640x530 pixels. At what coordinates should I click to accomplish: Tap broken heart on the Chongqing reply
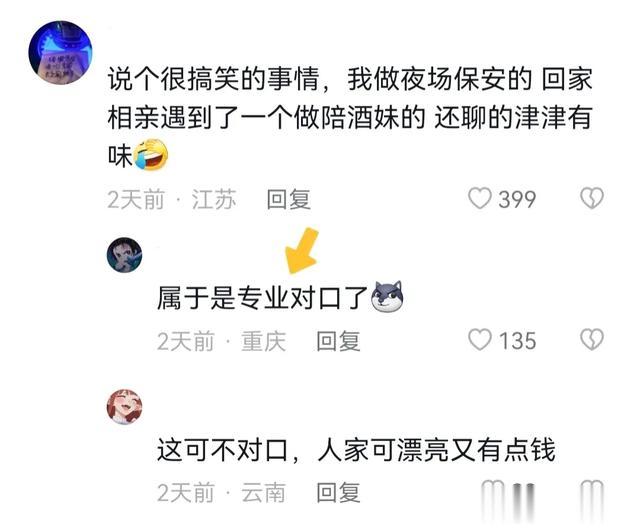[x=592, y=340]
